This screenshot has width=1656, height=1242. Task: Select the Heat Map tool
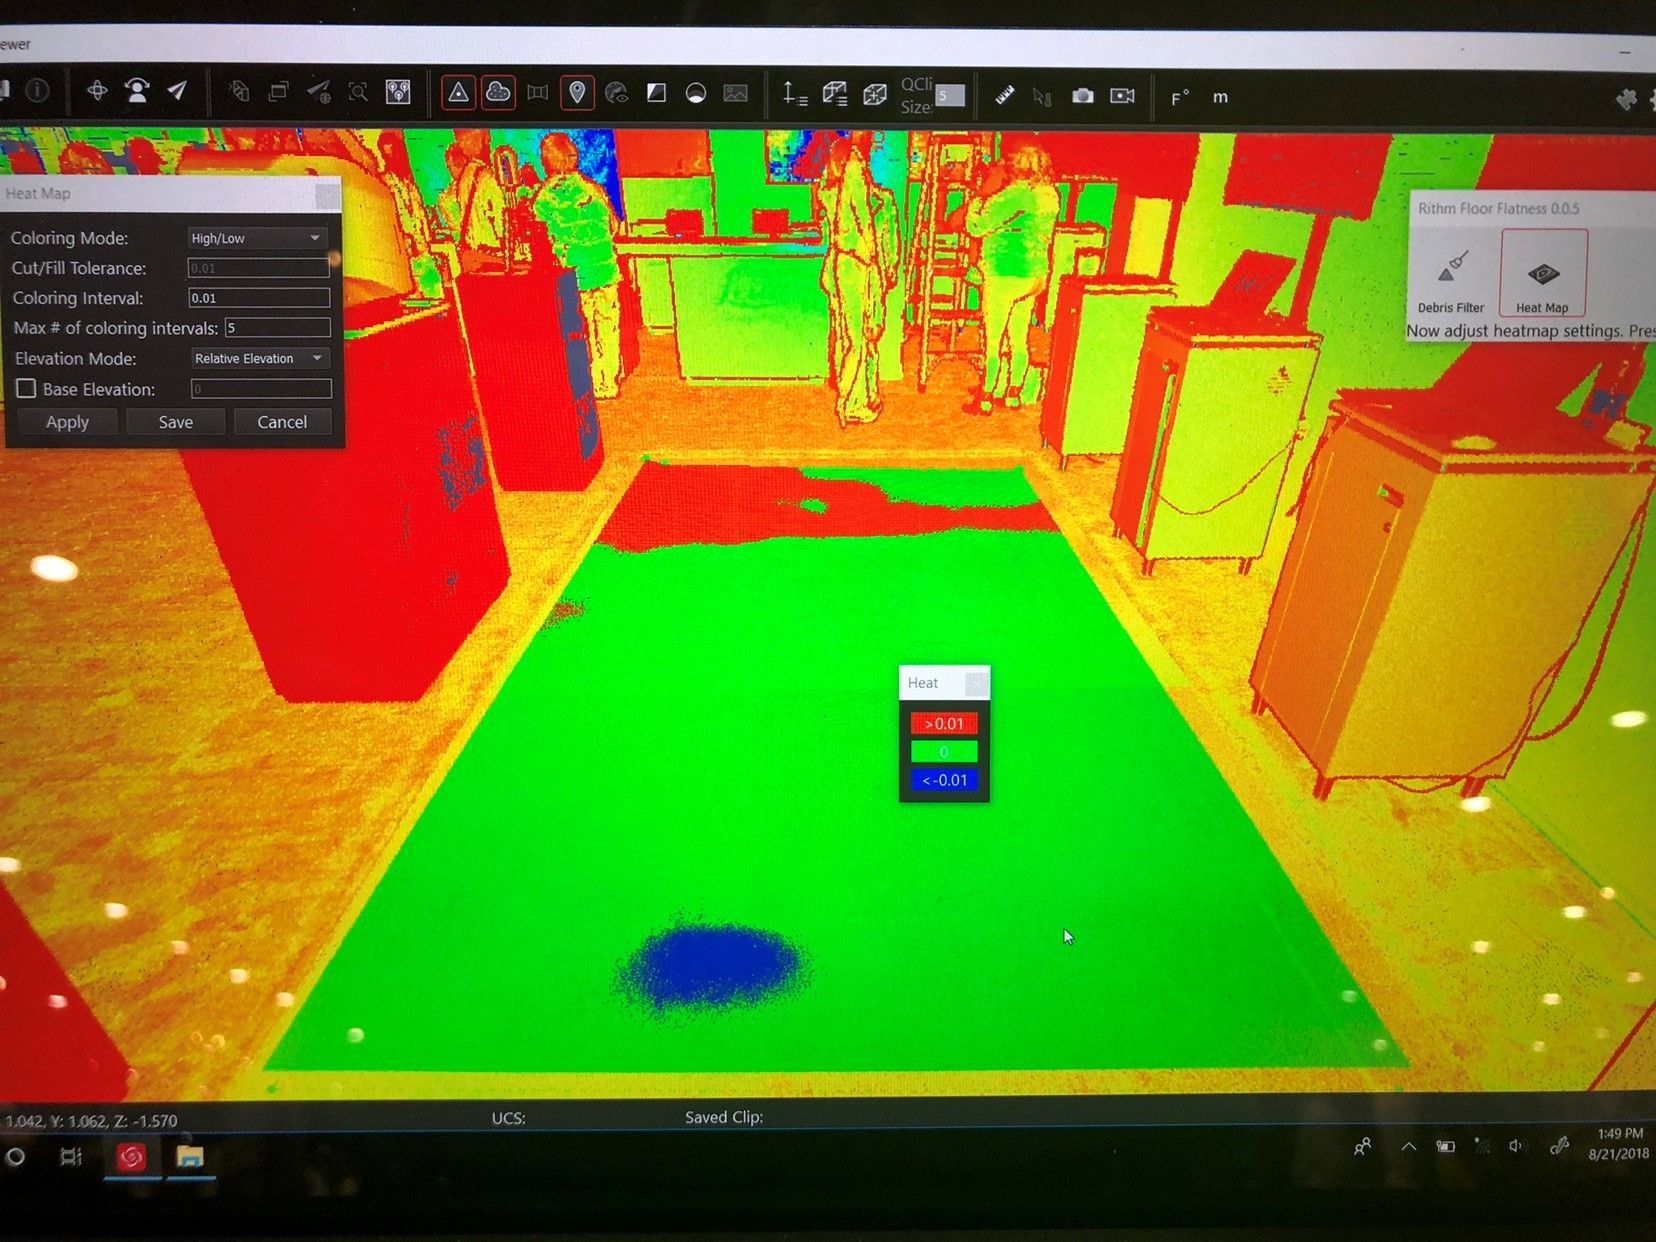click(1543, 273)
